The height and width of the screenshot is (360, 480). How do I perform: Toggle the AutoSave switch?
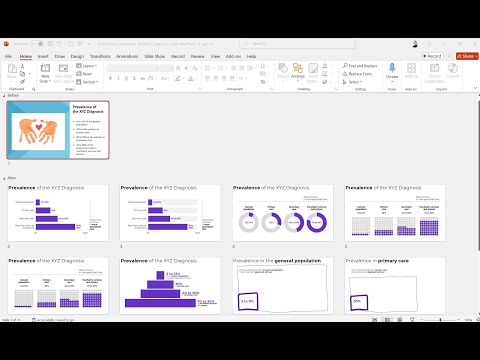(37, 44)
